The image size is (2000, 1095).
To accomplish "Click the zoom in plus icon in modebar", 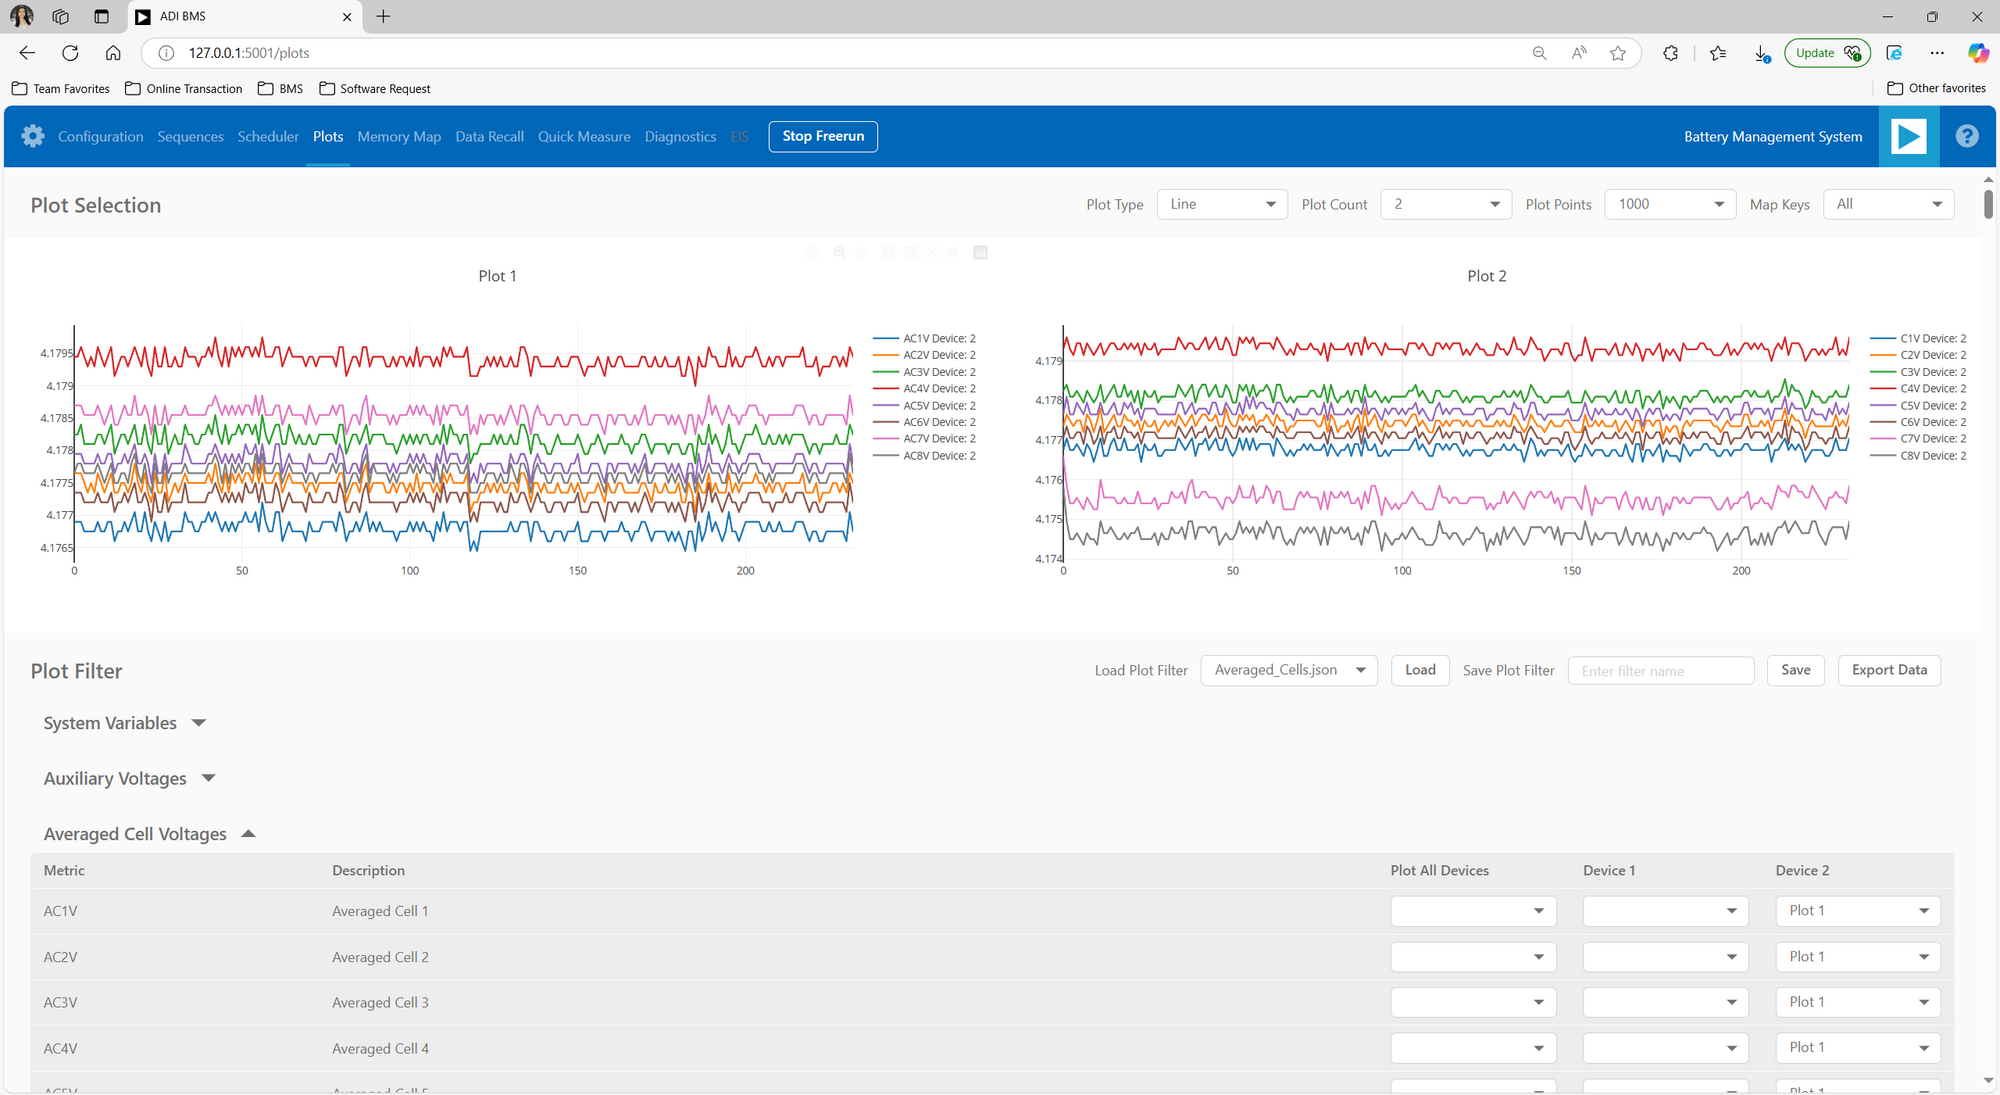I will click(889, 252).
